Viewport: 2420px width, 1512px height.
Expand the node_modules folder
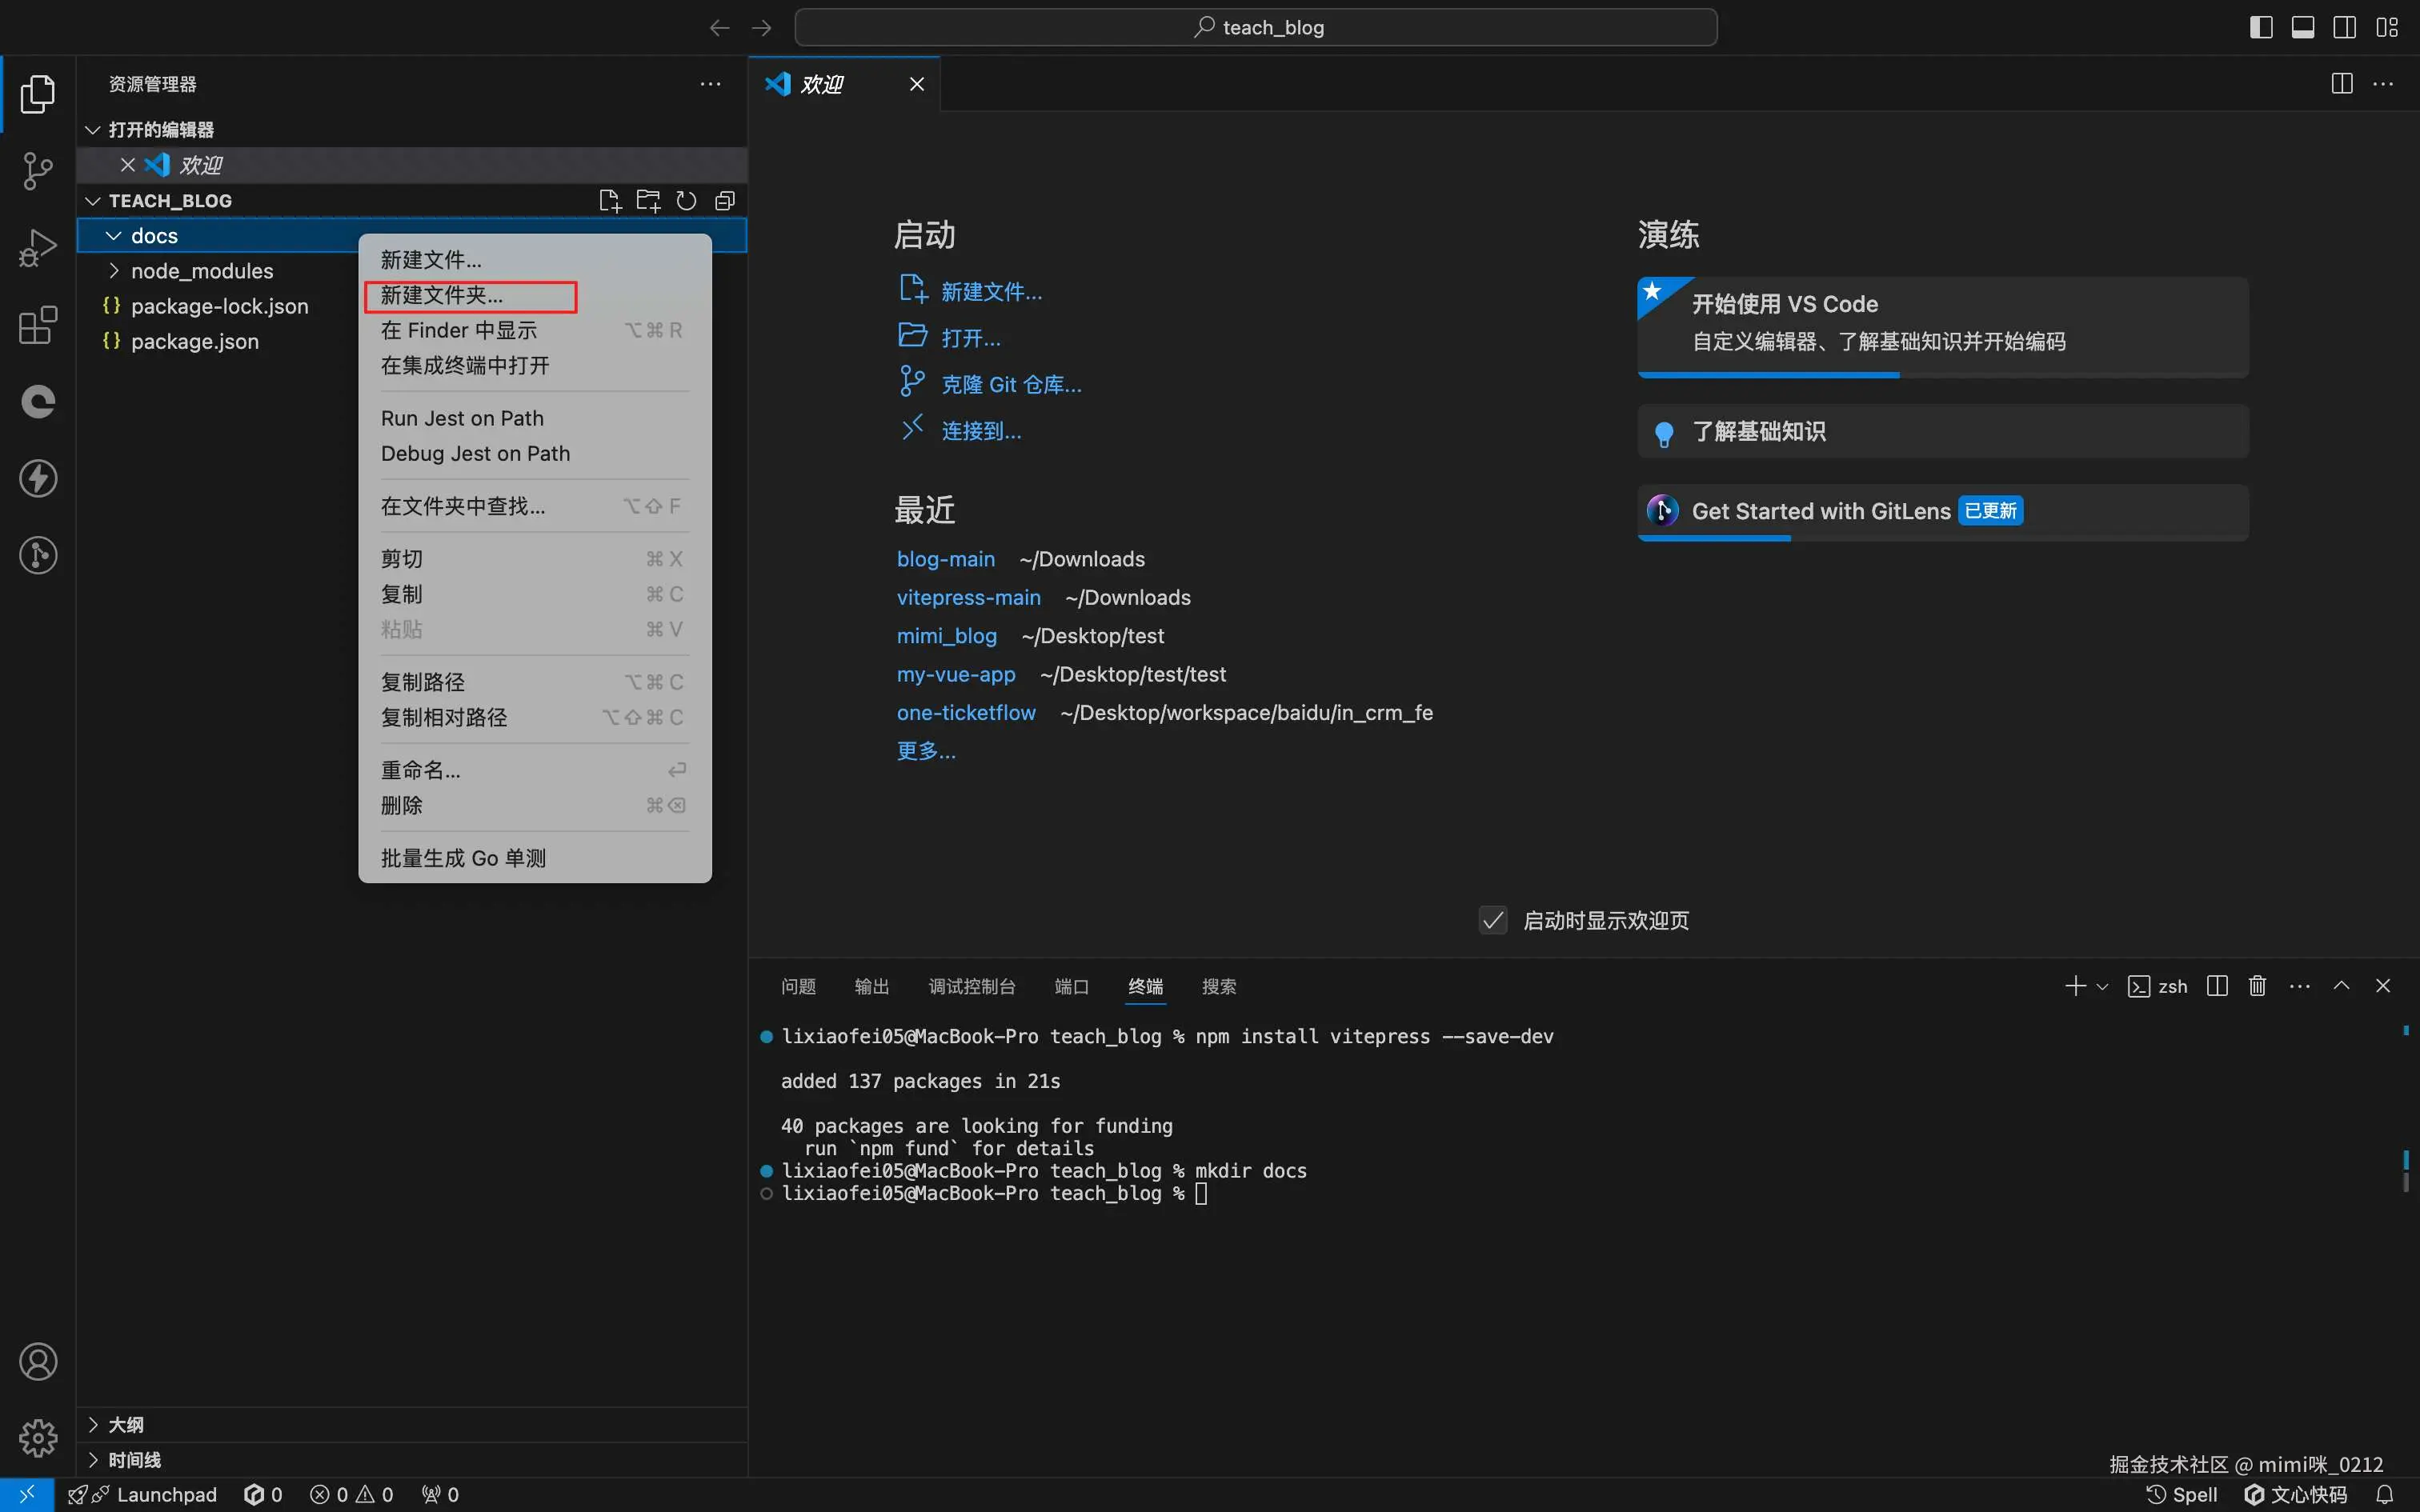(201, 271)
